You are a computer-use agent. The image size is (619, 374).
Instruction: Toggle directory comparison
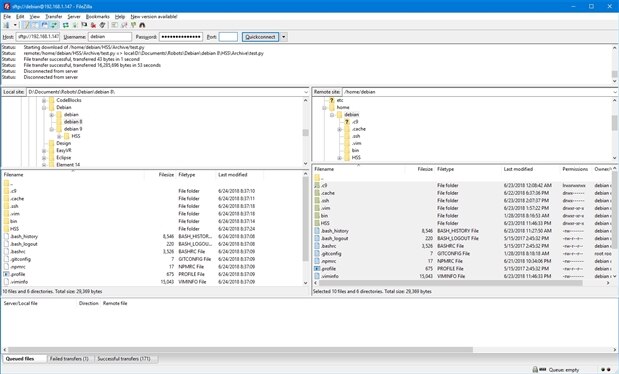[x=124, y=25]
